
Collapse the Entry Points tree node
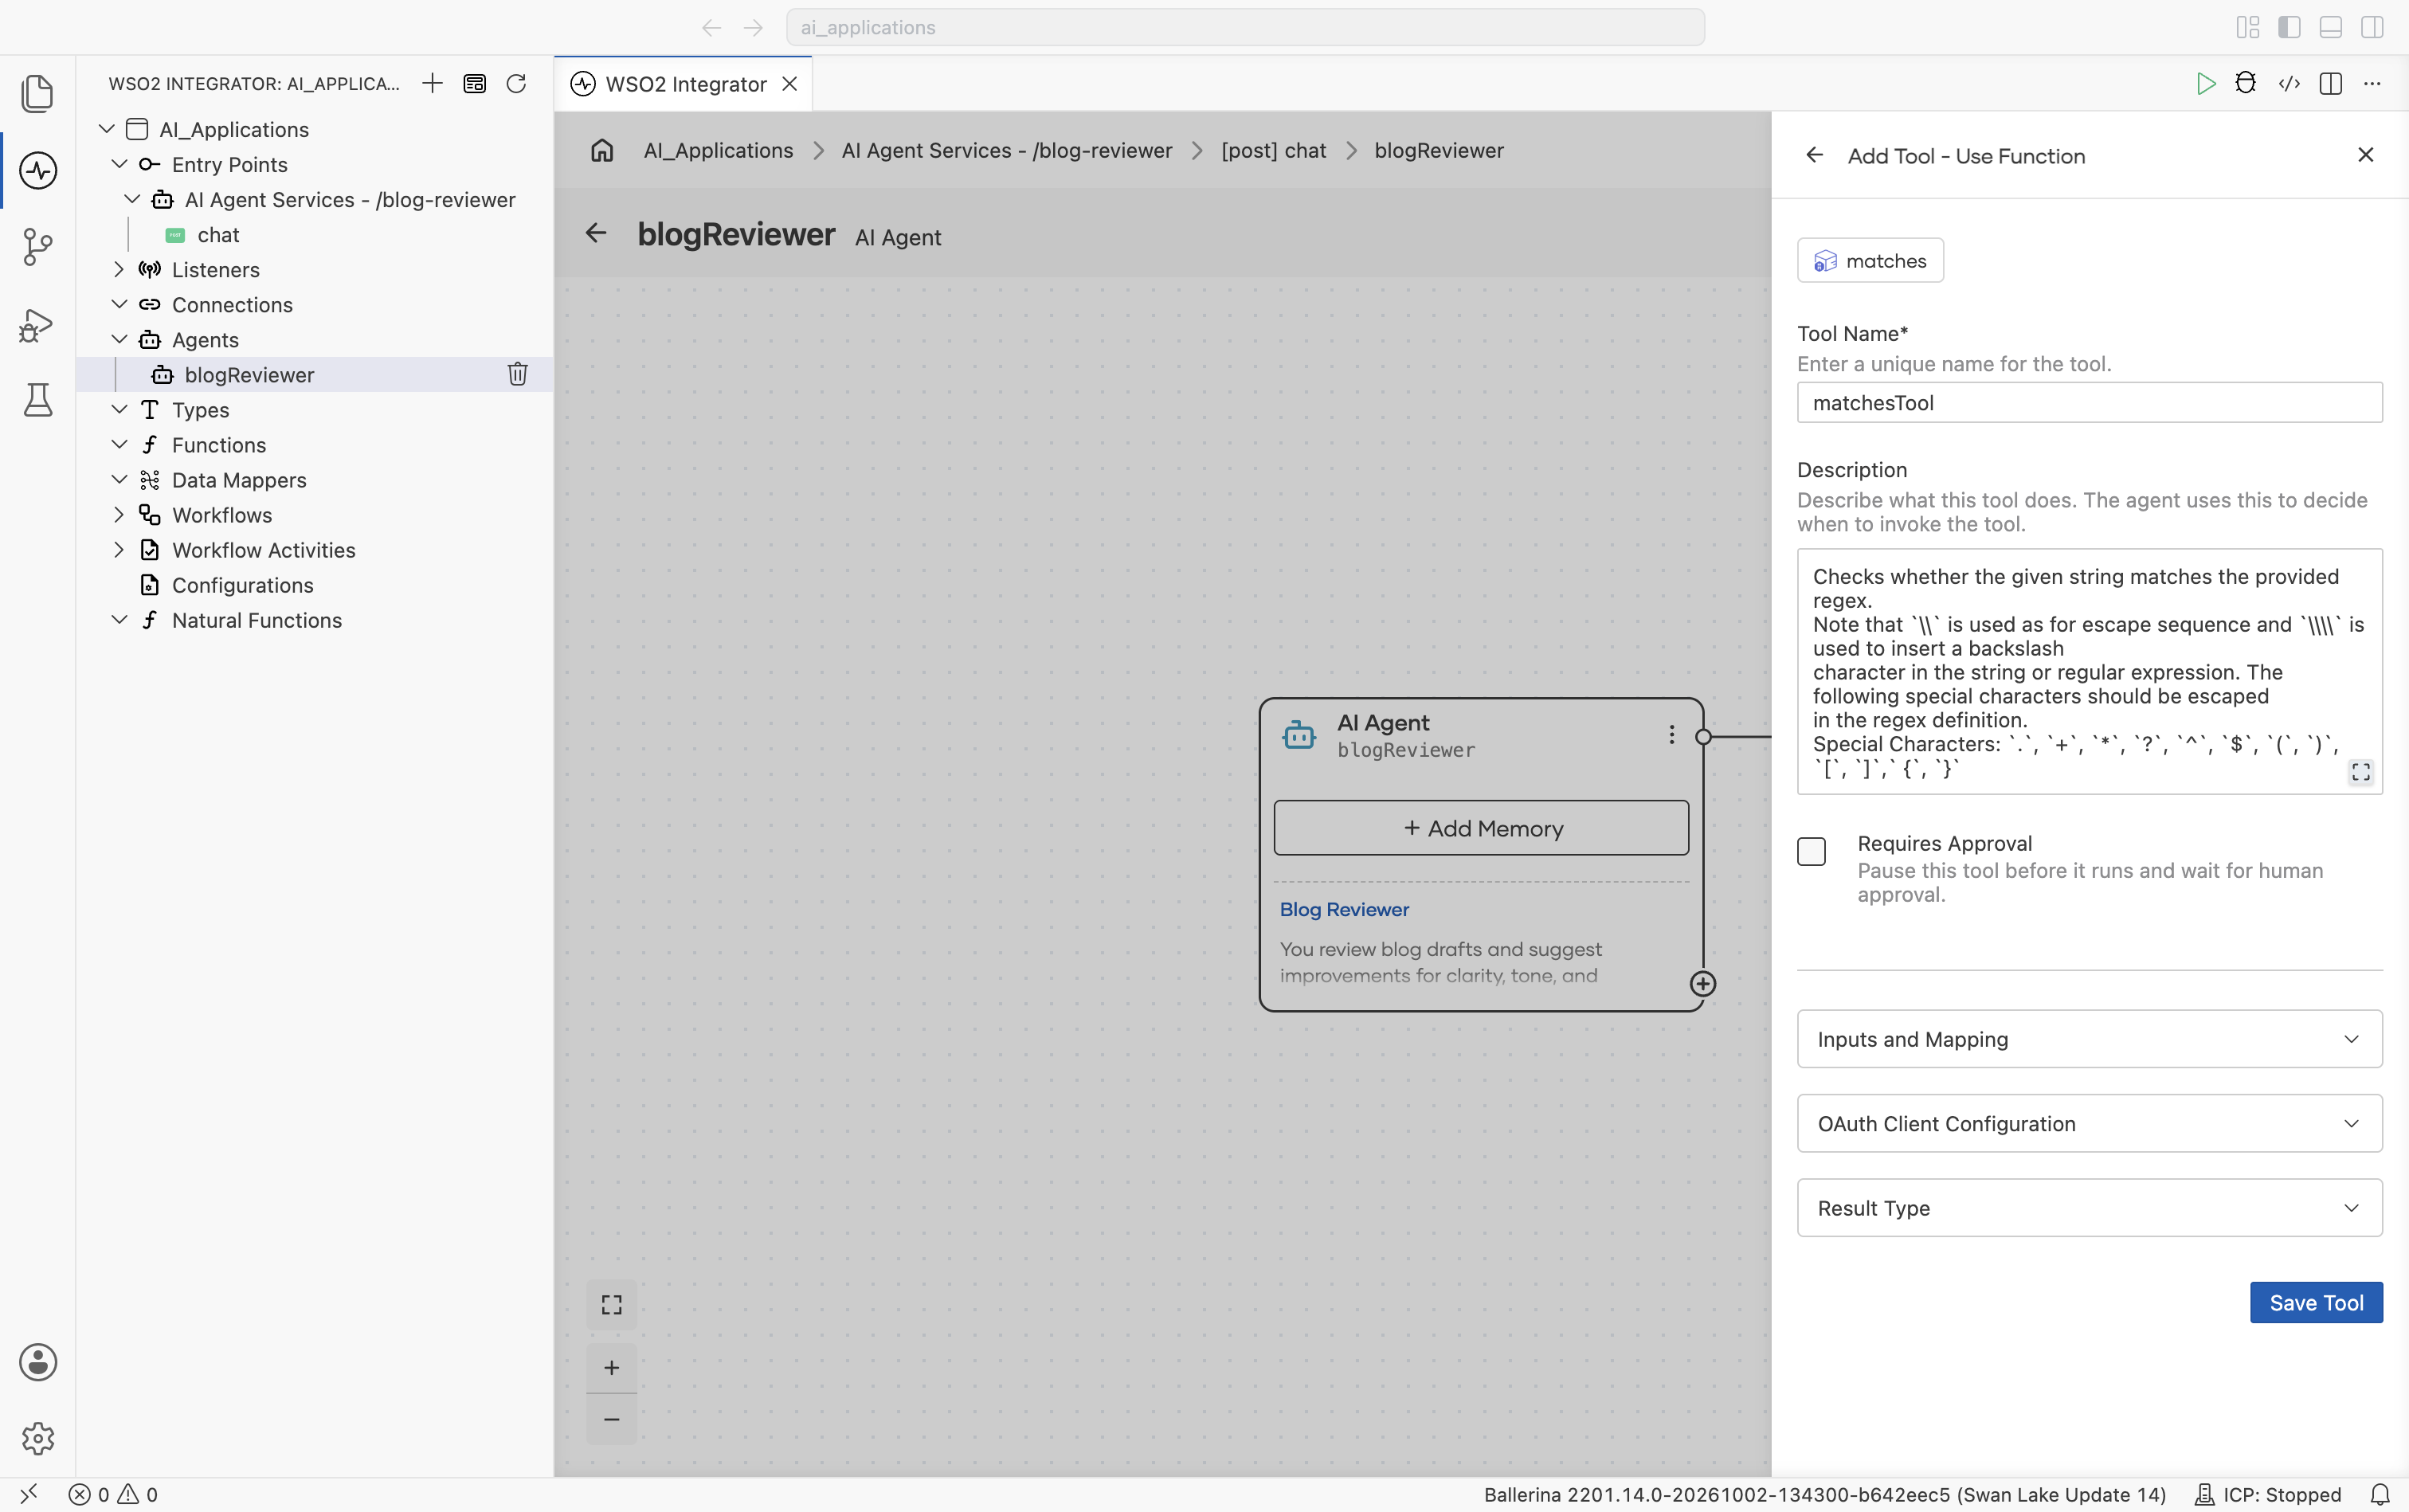click(x=119, y=165)
